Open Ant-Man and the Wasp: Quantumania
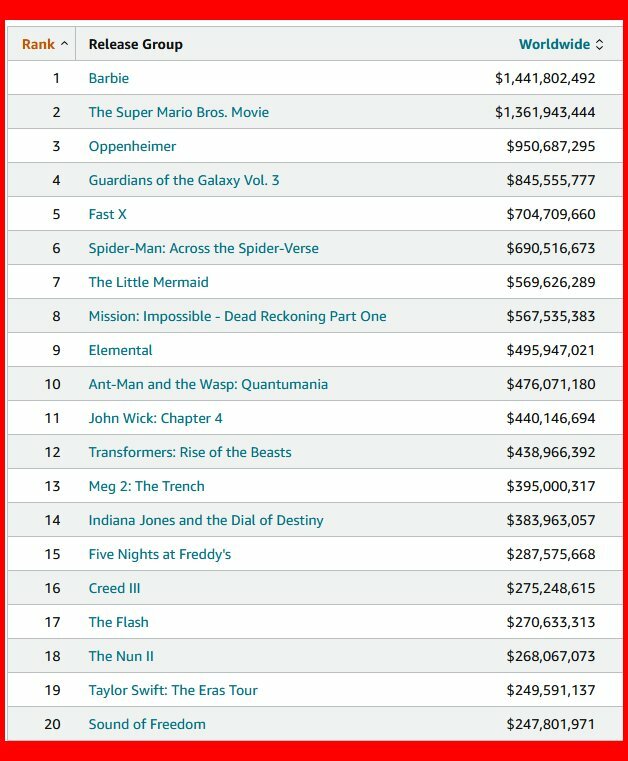Viewport: 628px width, 761px height. coord(208,384)
